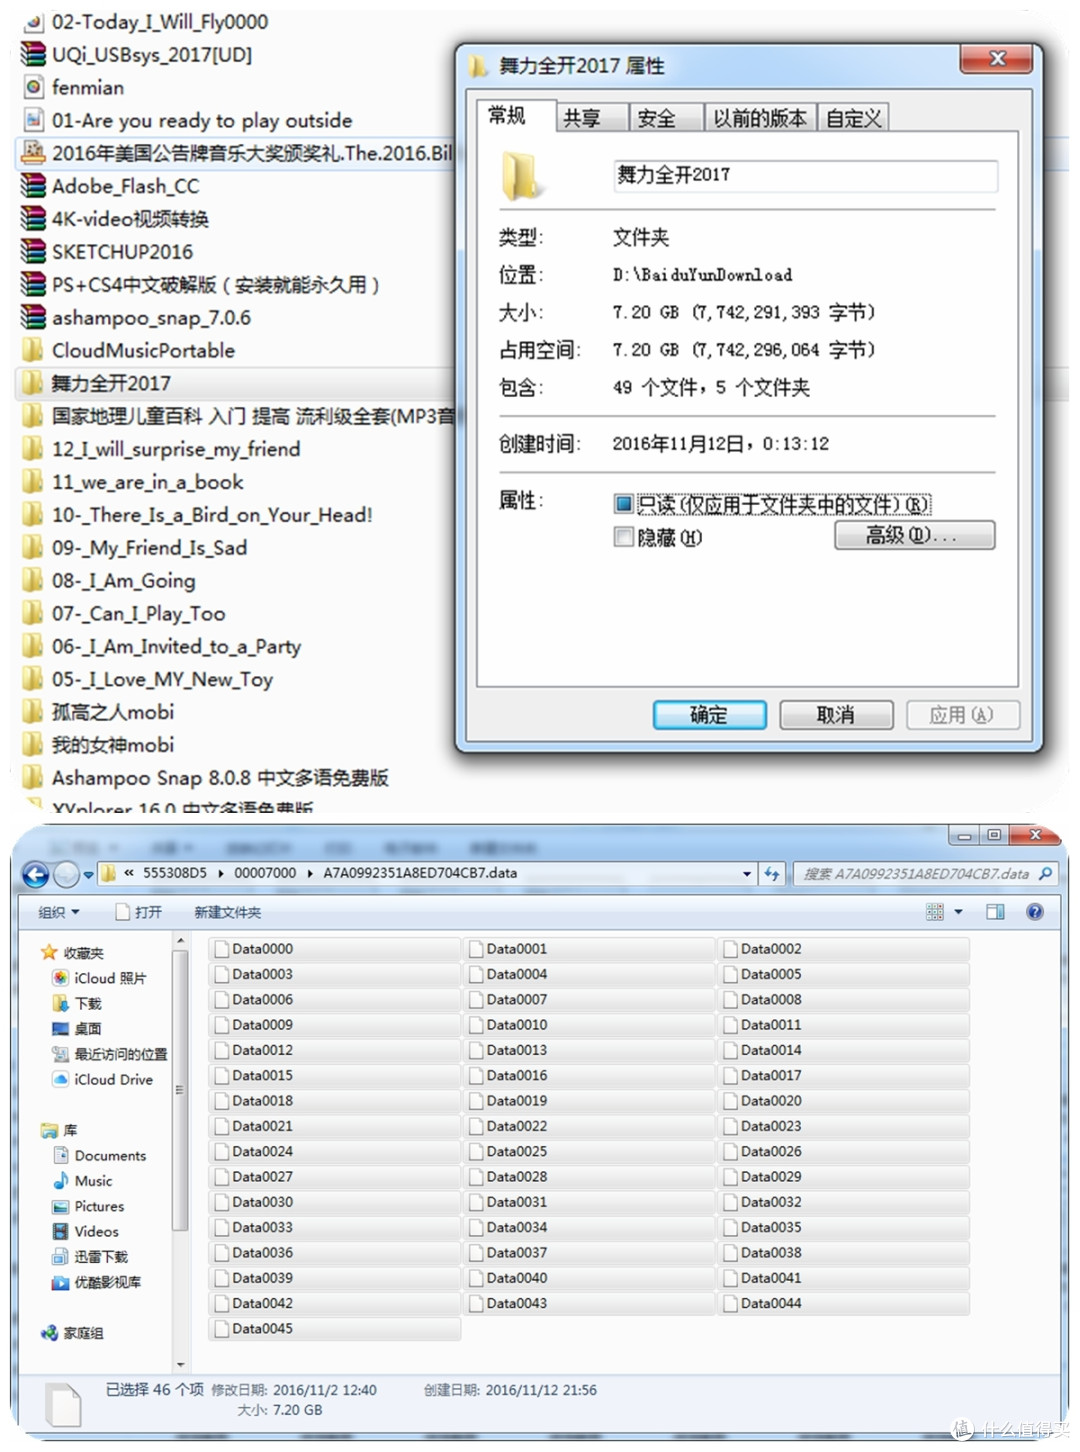Screen dimensions: 1080x1452
Task: Select the fenmian file icon
Action: pos(33,87)
